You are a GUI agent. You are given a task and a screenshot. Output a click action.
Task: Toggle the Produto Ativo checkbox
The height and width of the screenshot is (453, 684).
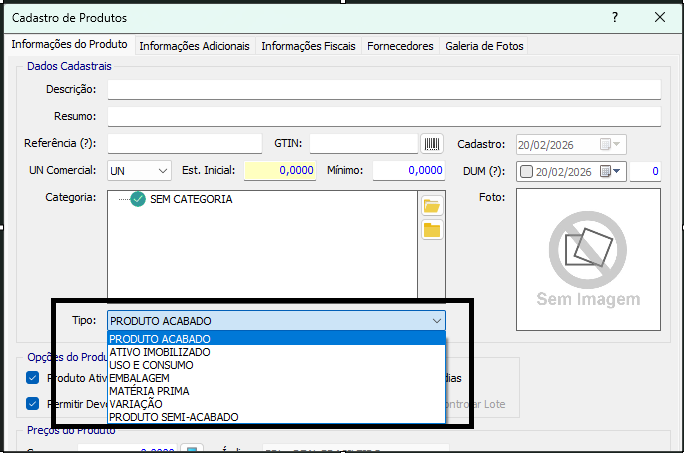click(x=33, y=378)
